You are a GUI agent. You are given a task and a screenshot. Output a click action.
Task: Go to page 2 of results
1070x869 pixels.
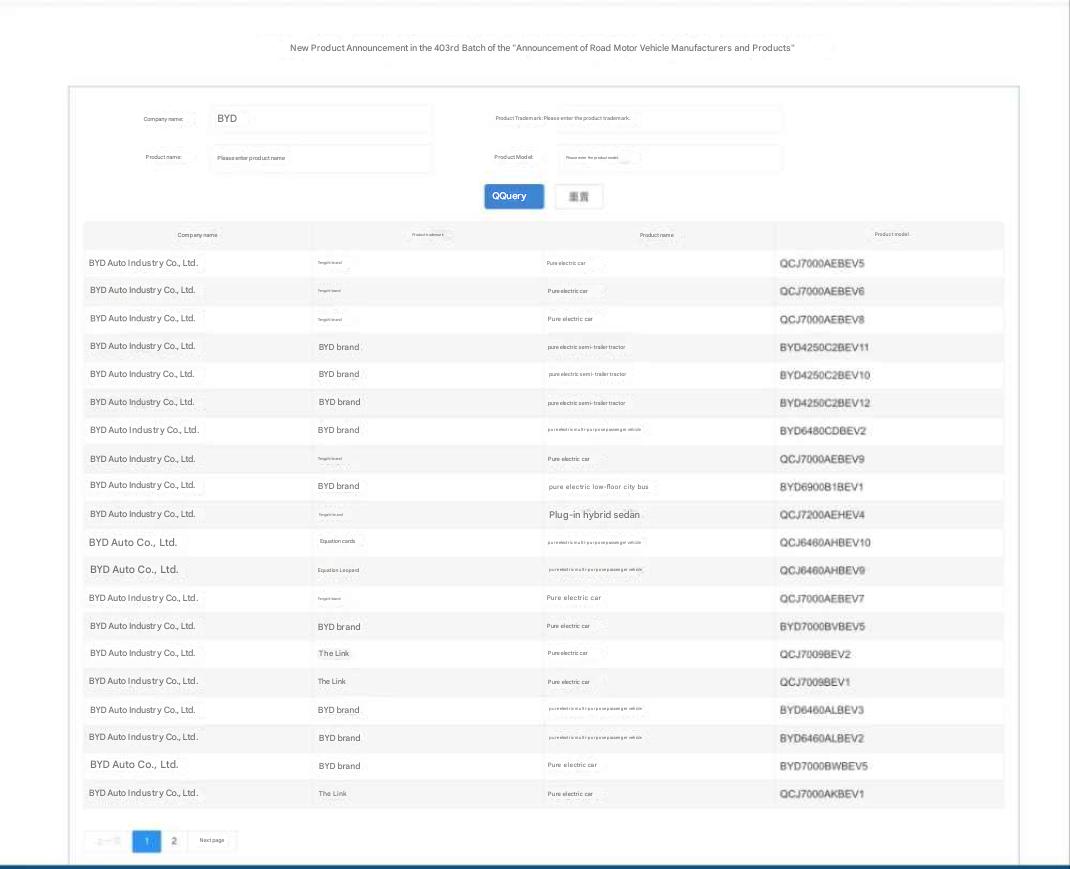174,841
